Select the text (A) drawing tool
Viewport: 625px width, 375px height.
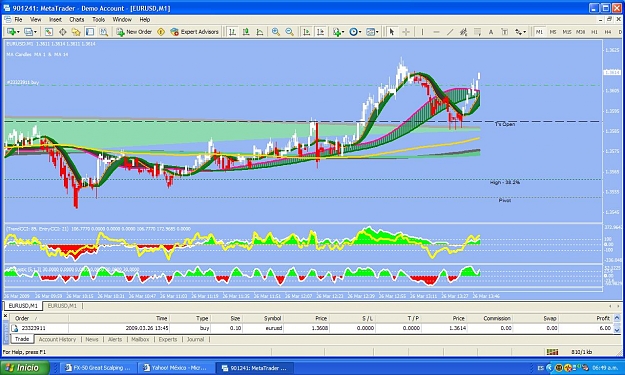coord(491,32)
